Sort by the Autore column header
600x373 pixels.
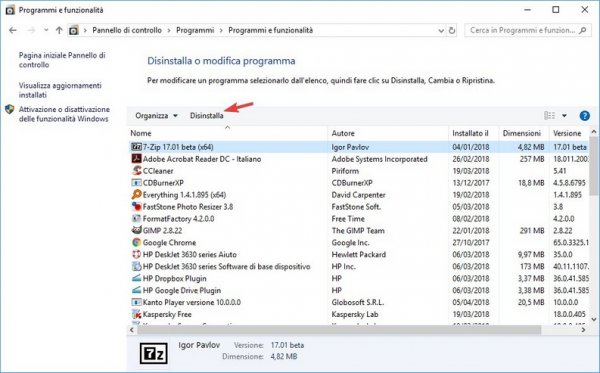click(388, 133)
